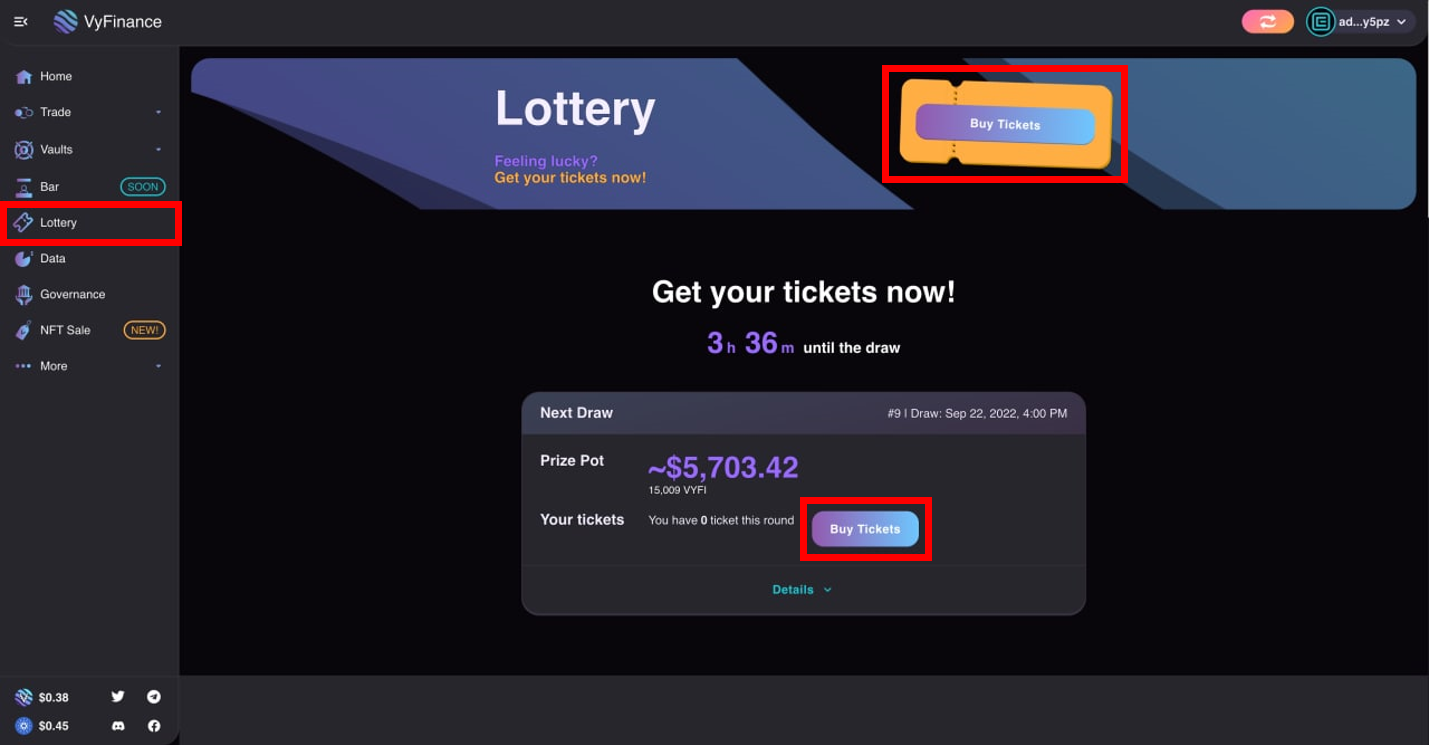The width and height of the screenshot is (1429, 745).
Task: Expand Details in the Next Draw card
Action: [802, 590]
